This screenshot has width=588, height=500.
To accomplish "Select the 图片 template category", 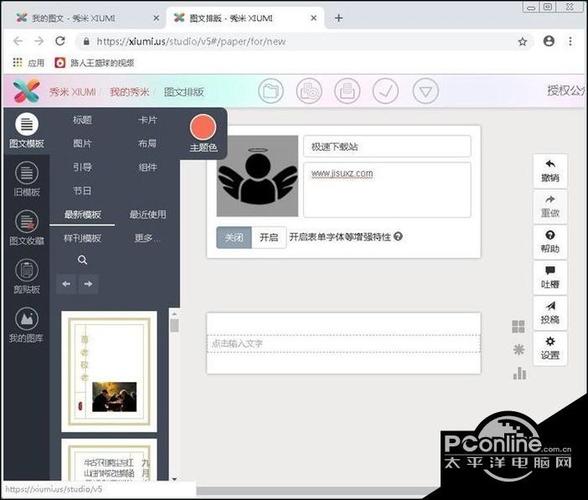I will [82, 143].
